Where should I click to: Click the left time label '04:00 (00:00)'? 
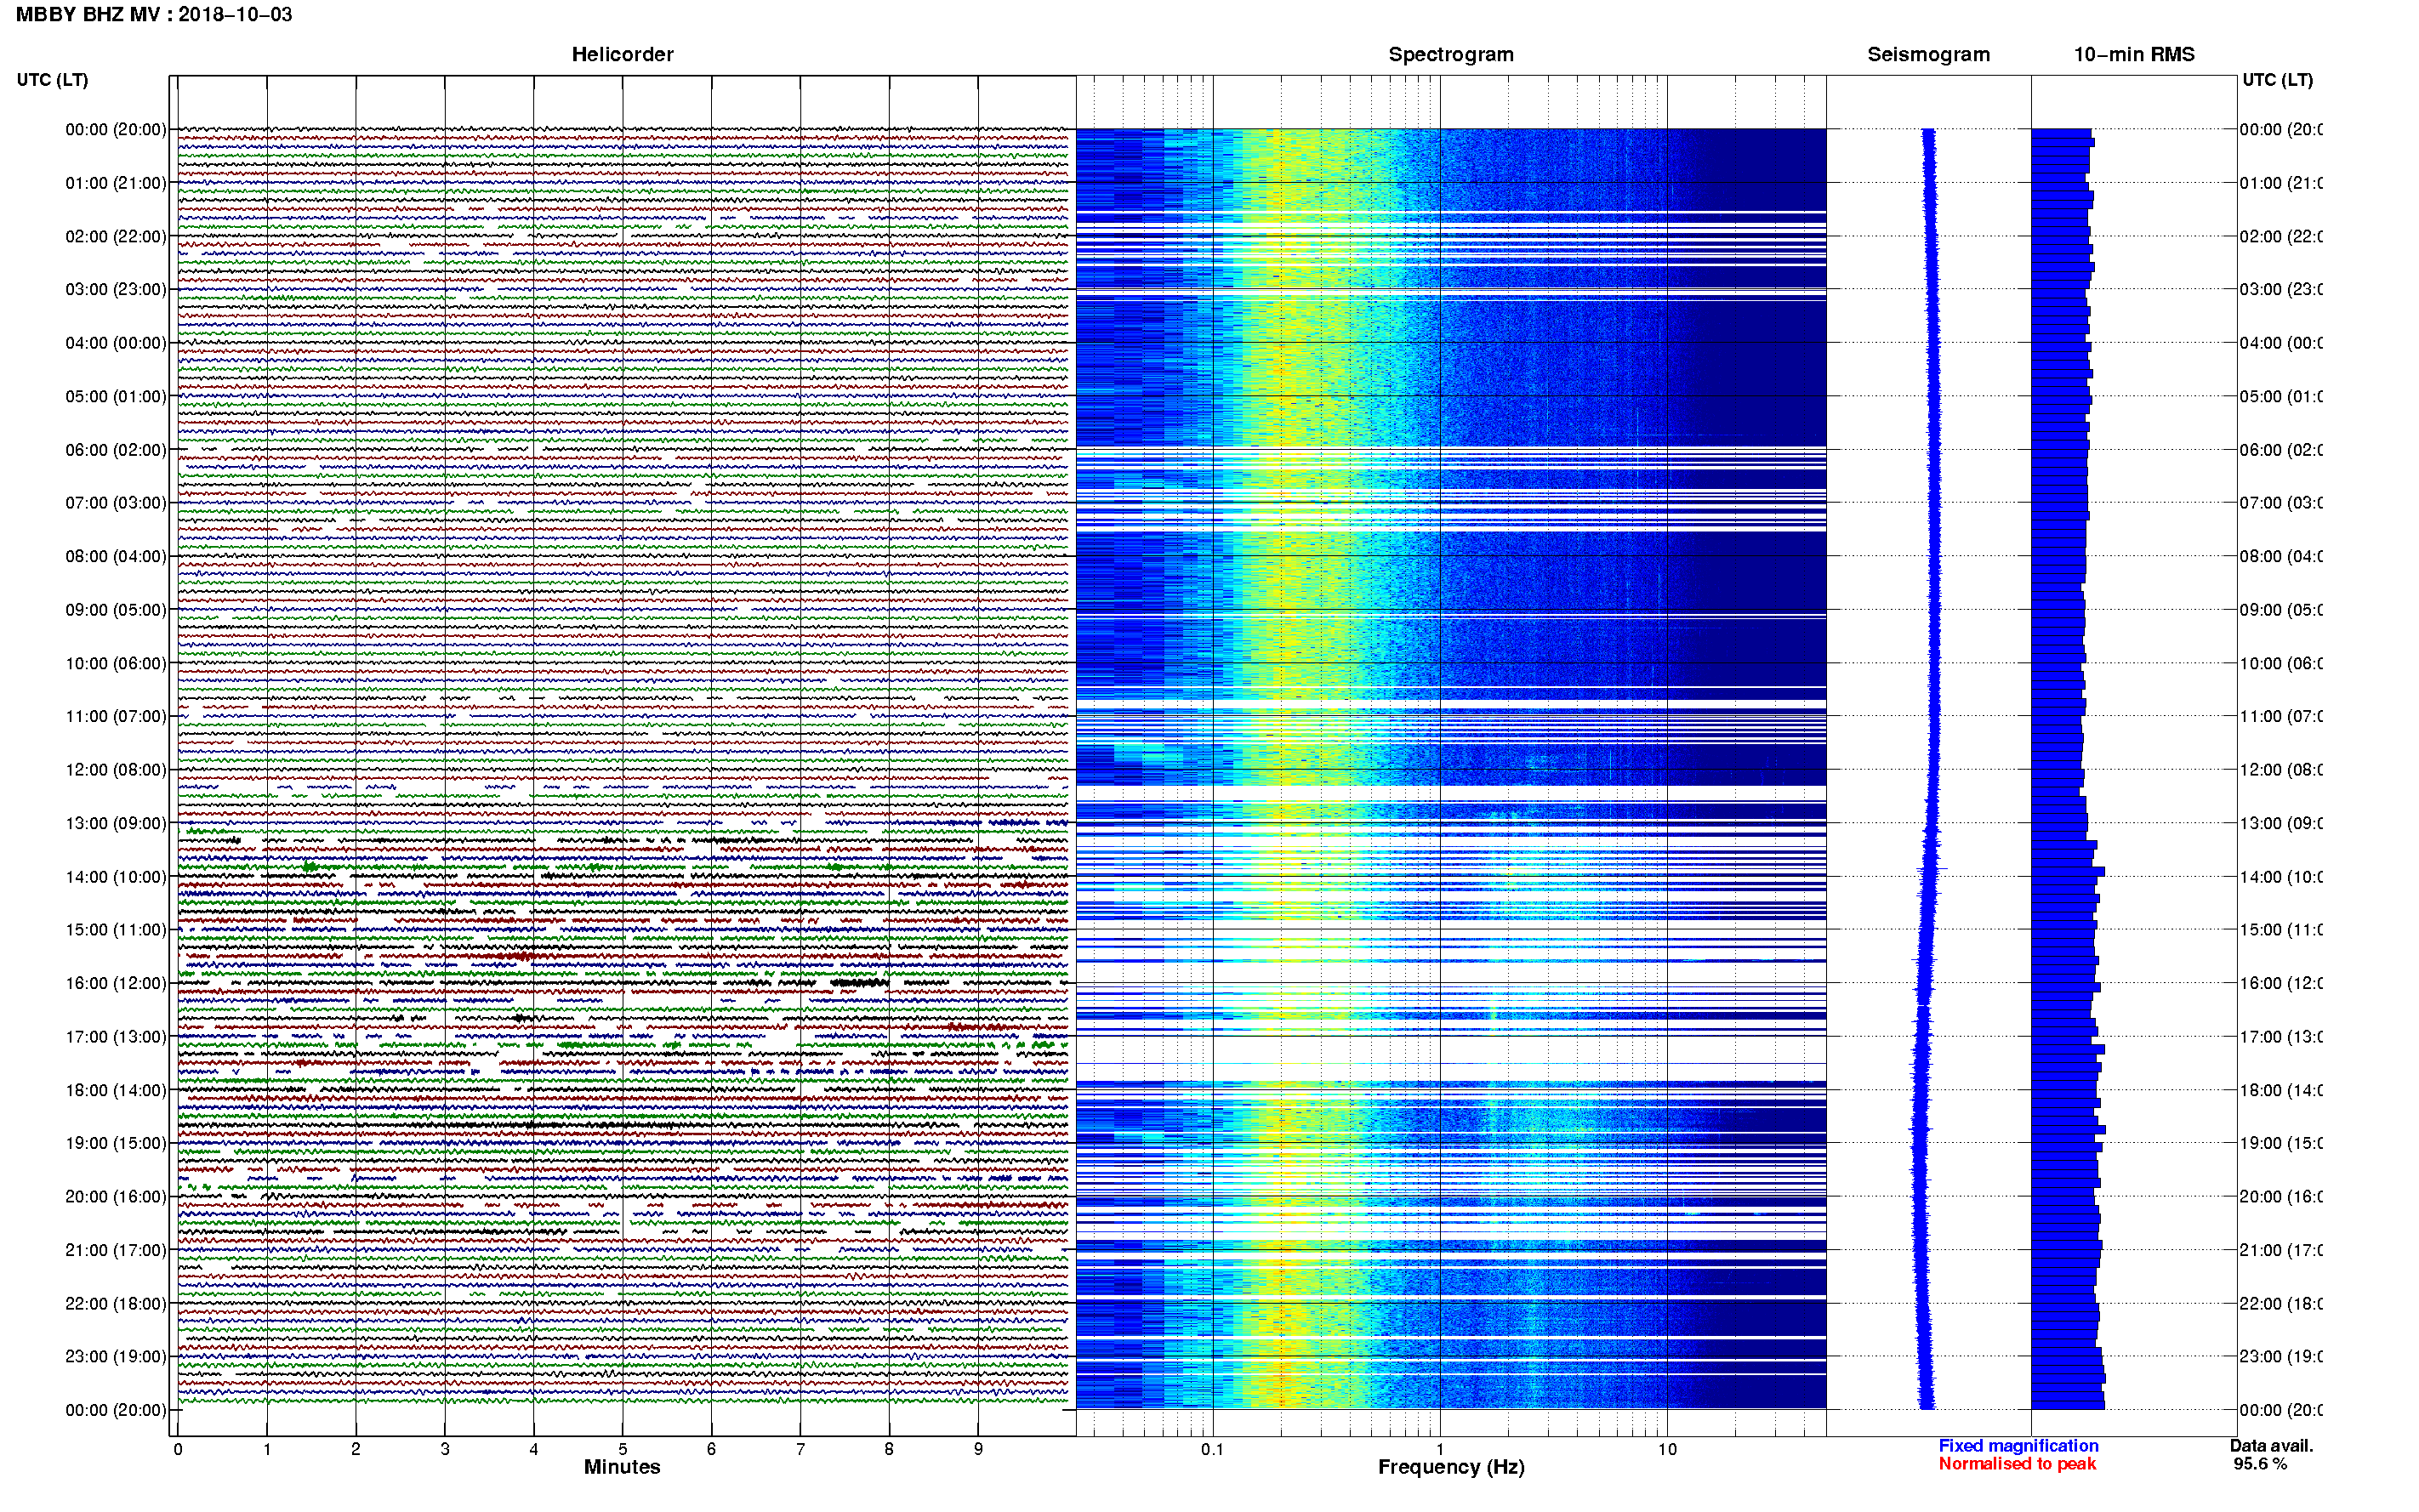pyautogui.click(x=116, y=343)
